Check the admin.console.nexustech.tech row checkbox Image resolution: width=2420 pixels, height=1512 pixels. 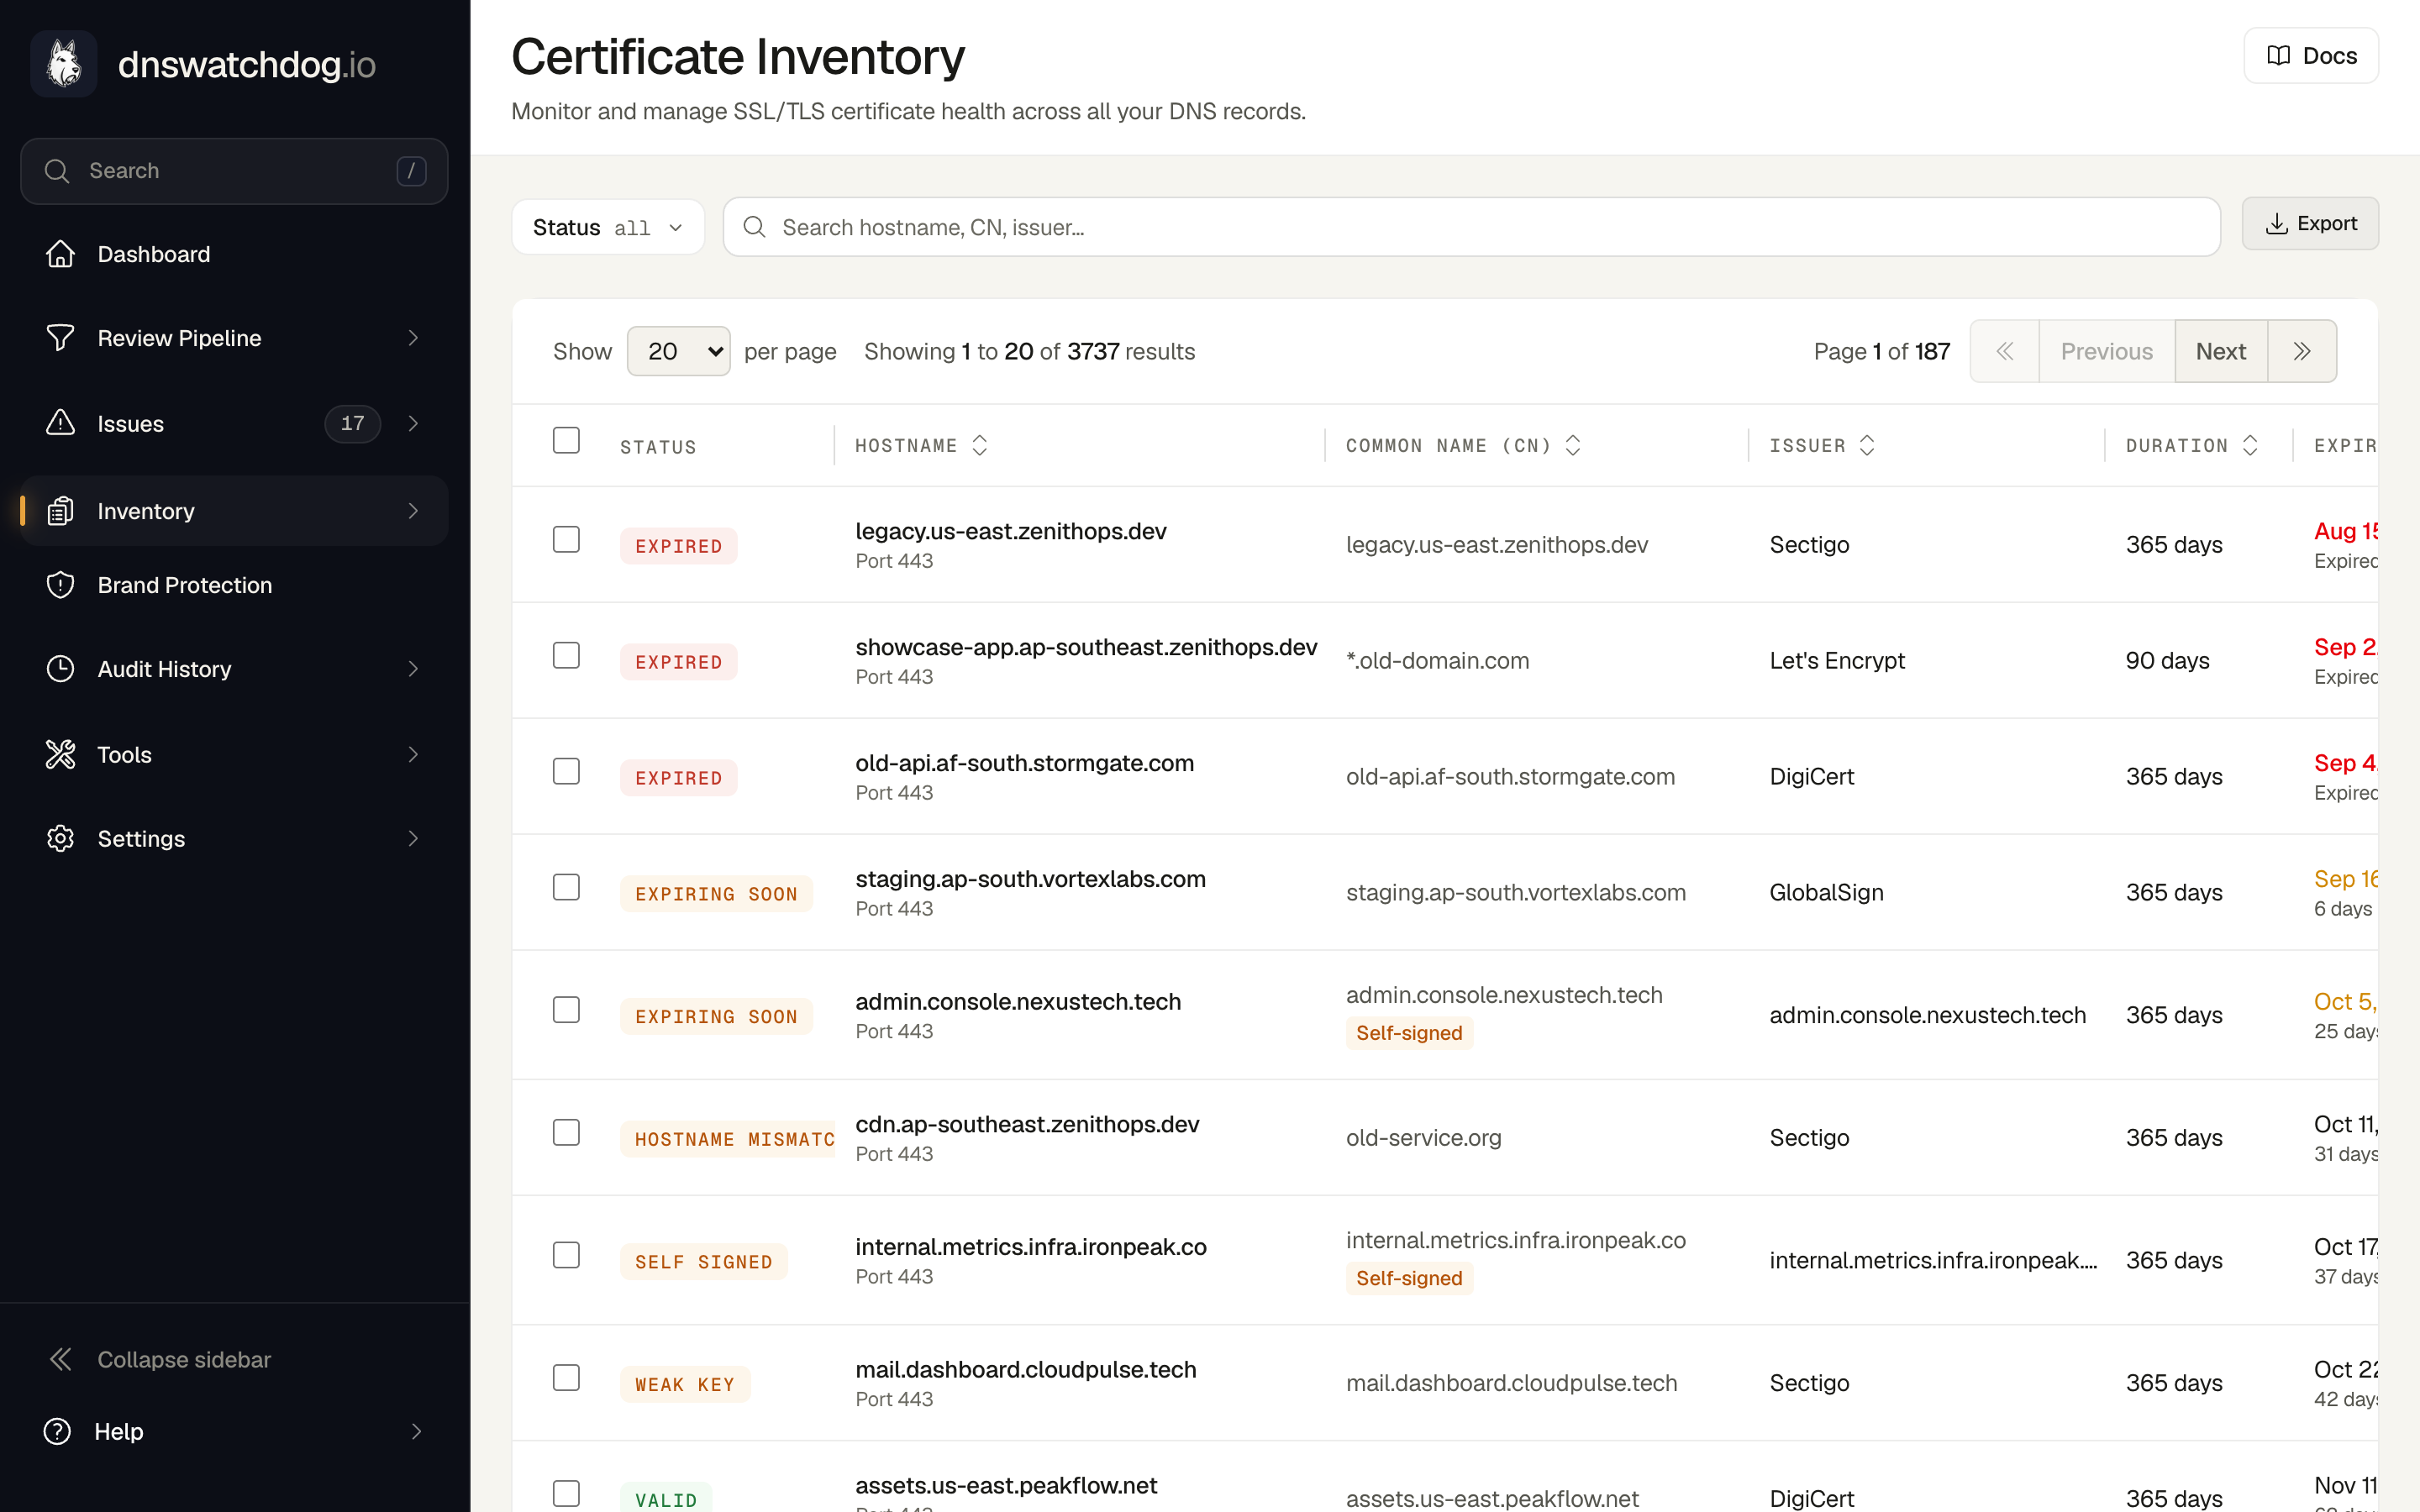(566, 1010)
